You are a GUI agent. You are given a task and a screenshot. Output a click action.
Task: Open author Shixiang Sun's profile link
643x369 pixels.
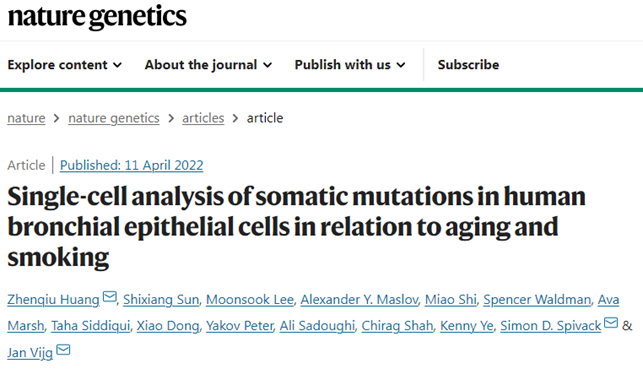[161, 300]
